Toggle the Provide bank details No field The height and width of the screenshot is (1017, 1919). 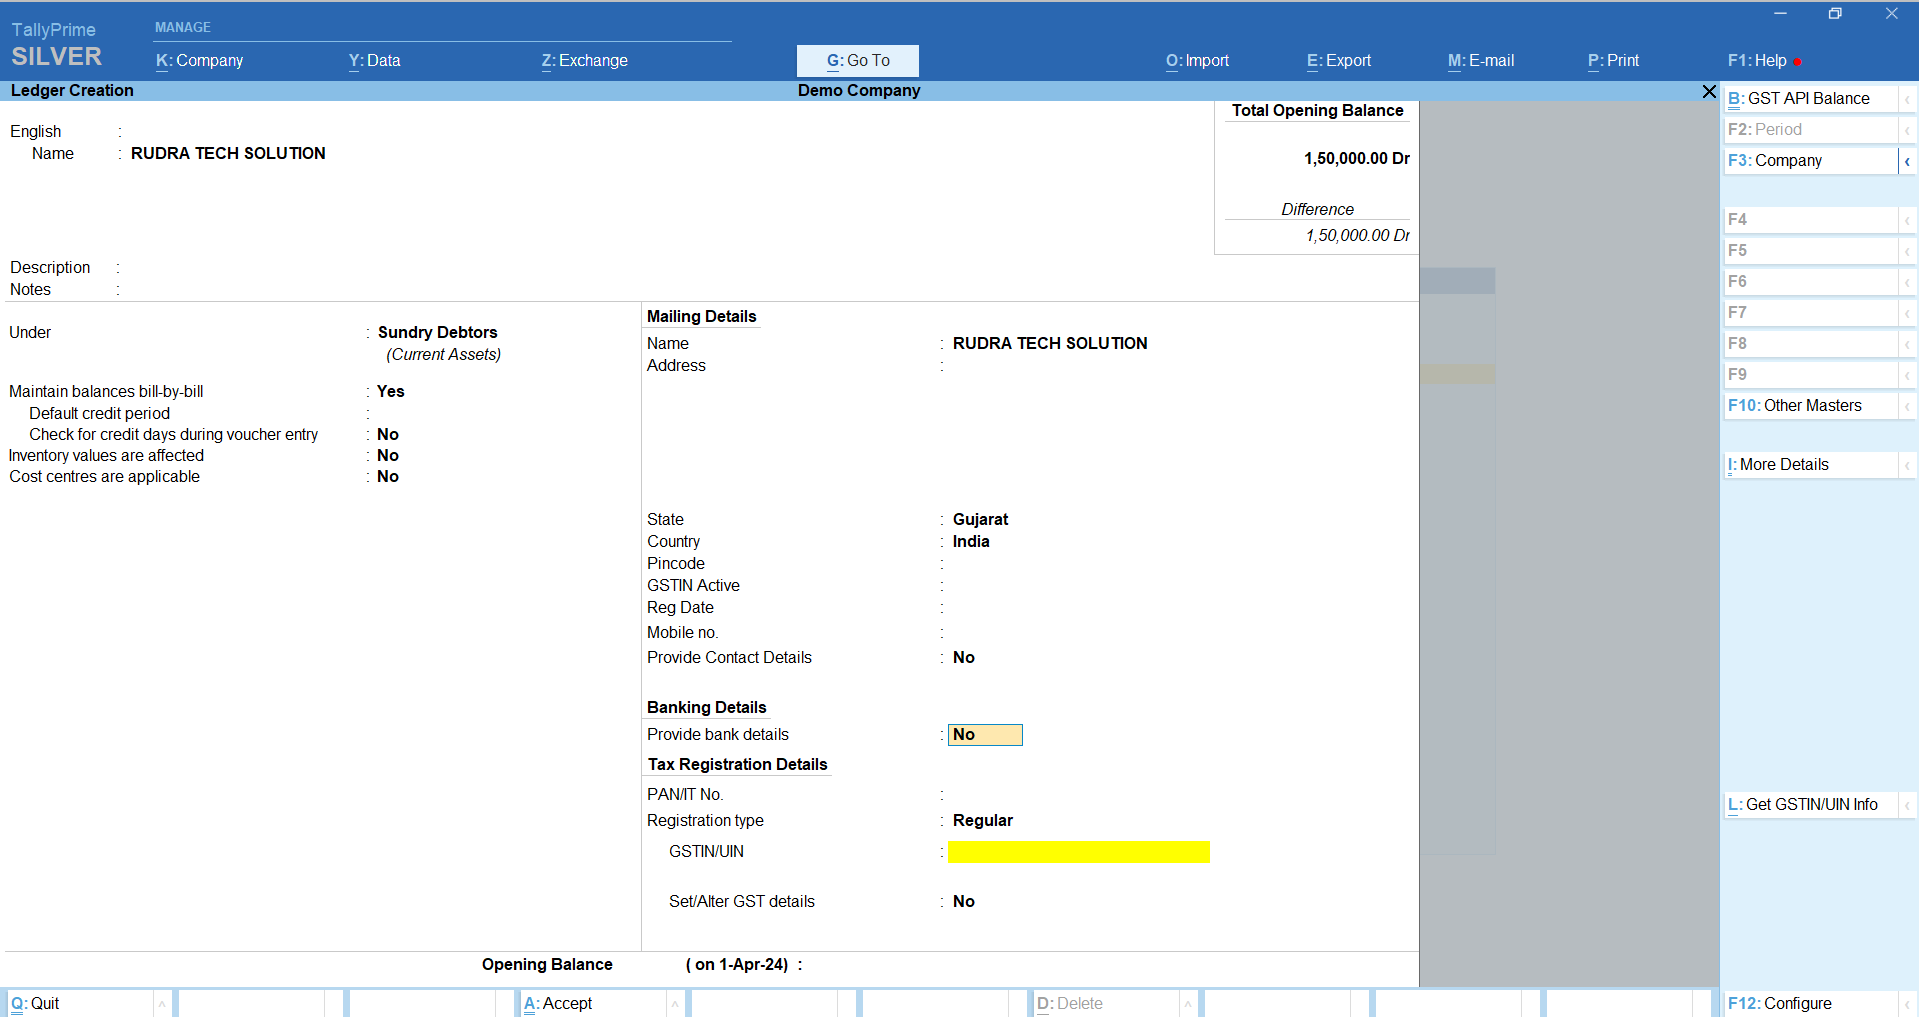point(984,735)
